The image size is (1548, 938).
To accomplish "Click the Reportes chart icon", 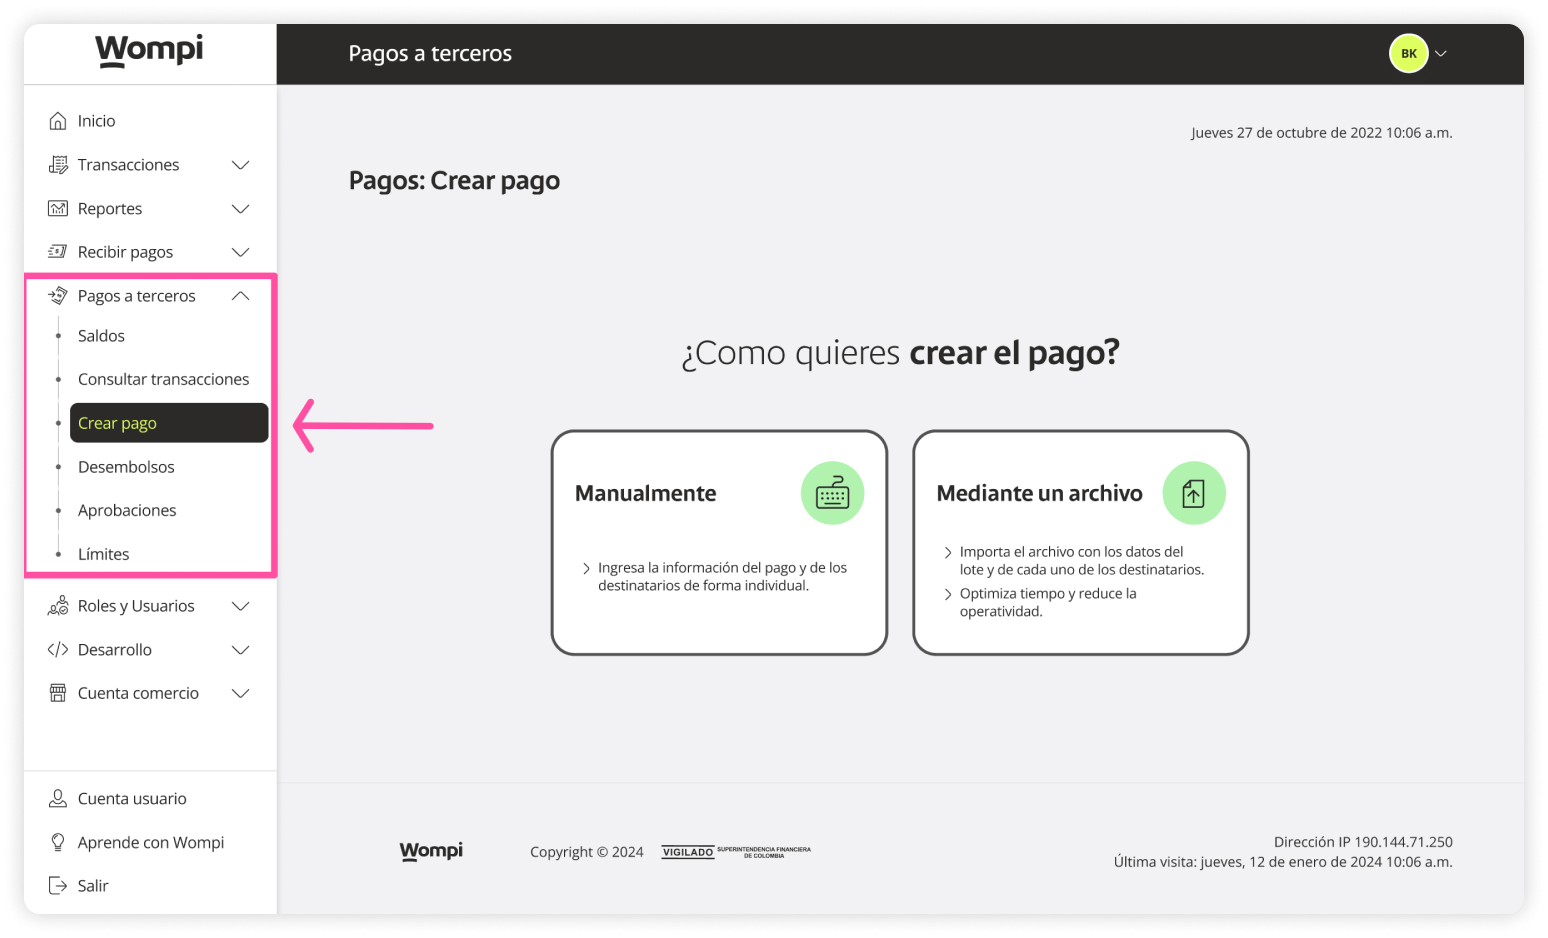I will 59,208.
